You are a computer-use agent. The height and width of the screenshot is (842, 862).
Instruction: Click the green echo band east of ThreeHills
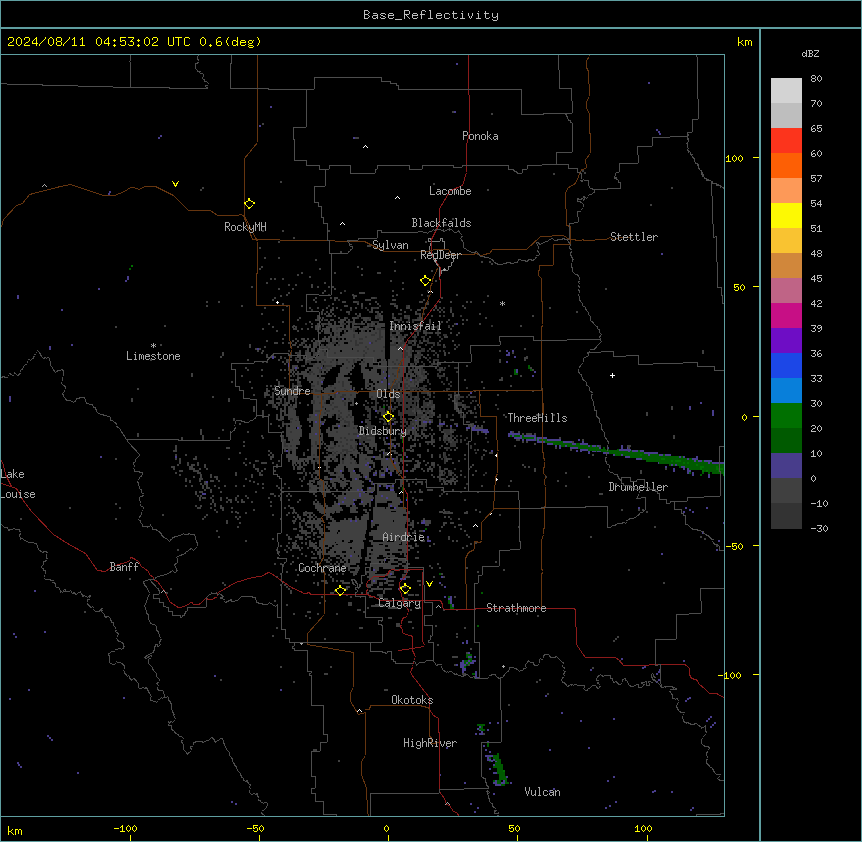click(x=616, y=452)
